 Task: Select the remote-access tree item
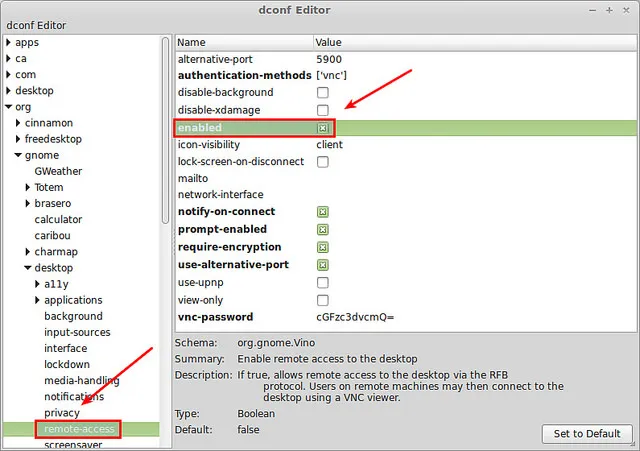coord(79,429)
